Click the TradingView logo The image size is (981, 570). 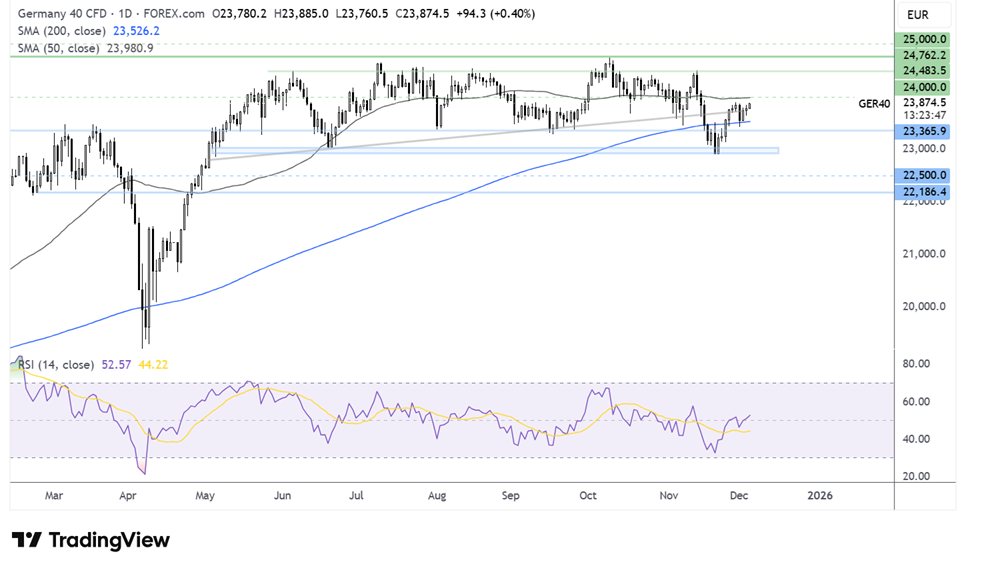[90, 540]
